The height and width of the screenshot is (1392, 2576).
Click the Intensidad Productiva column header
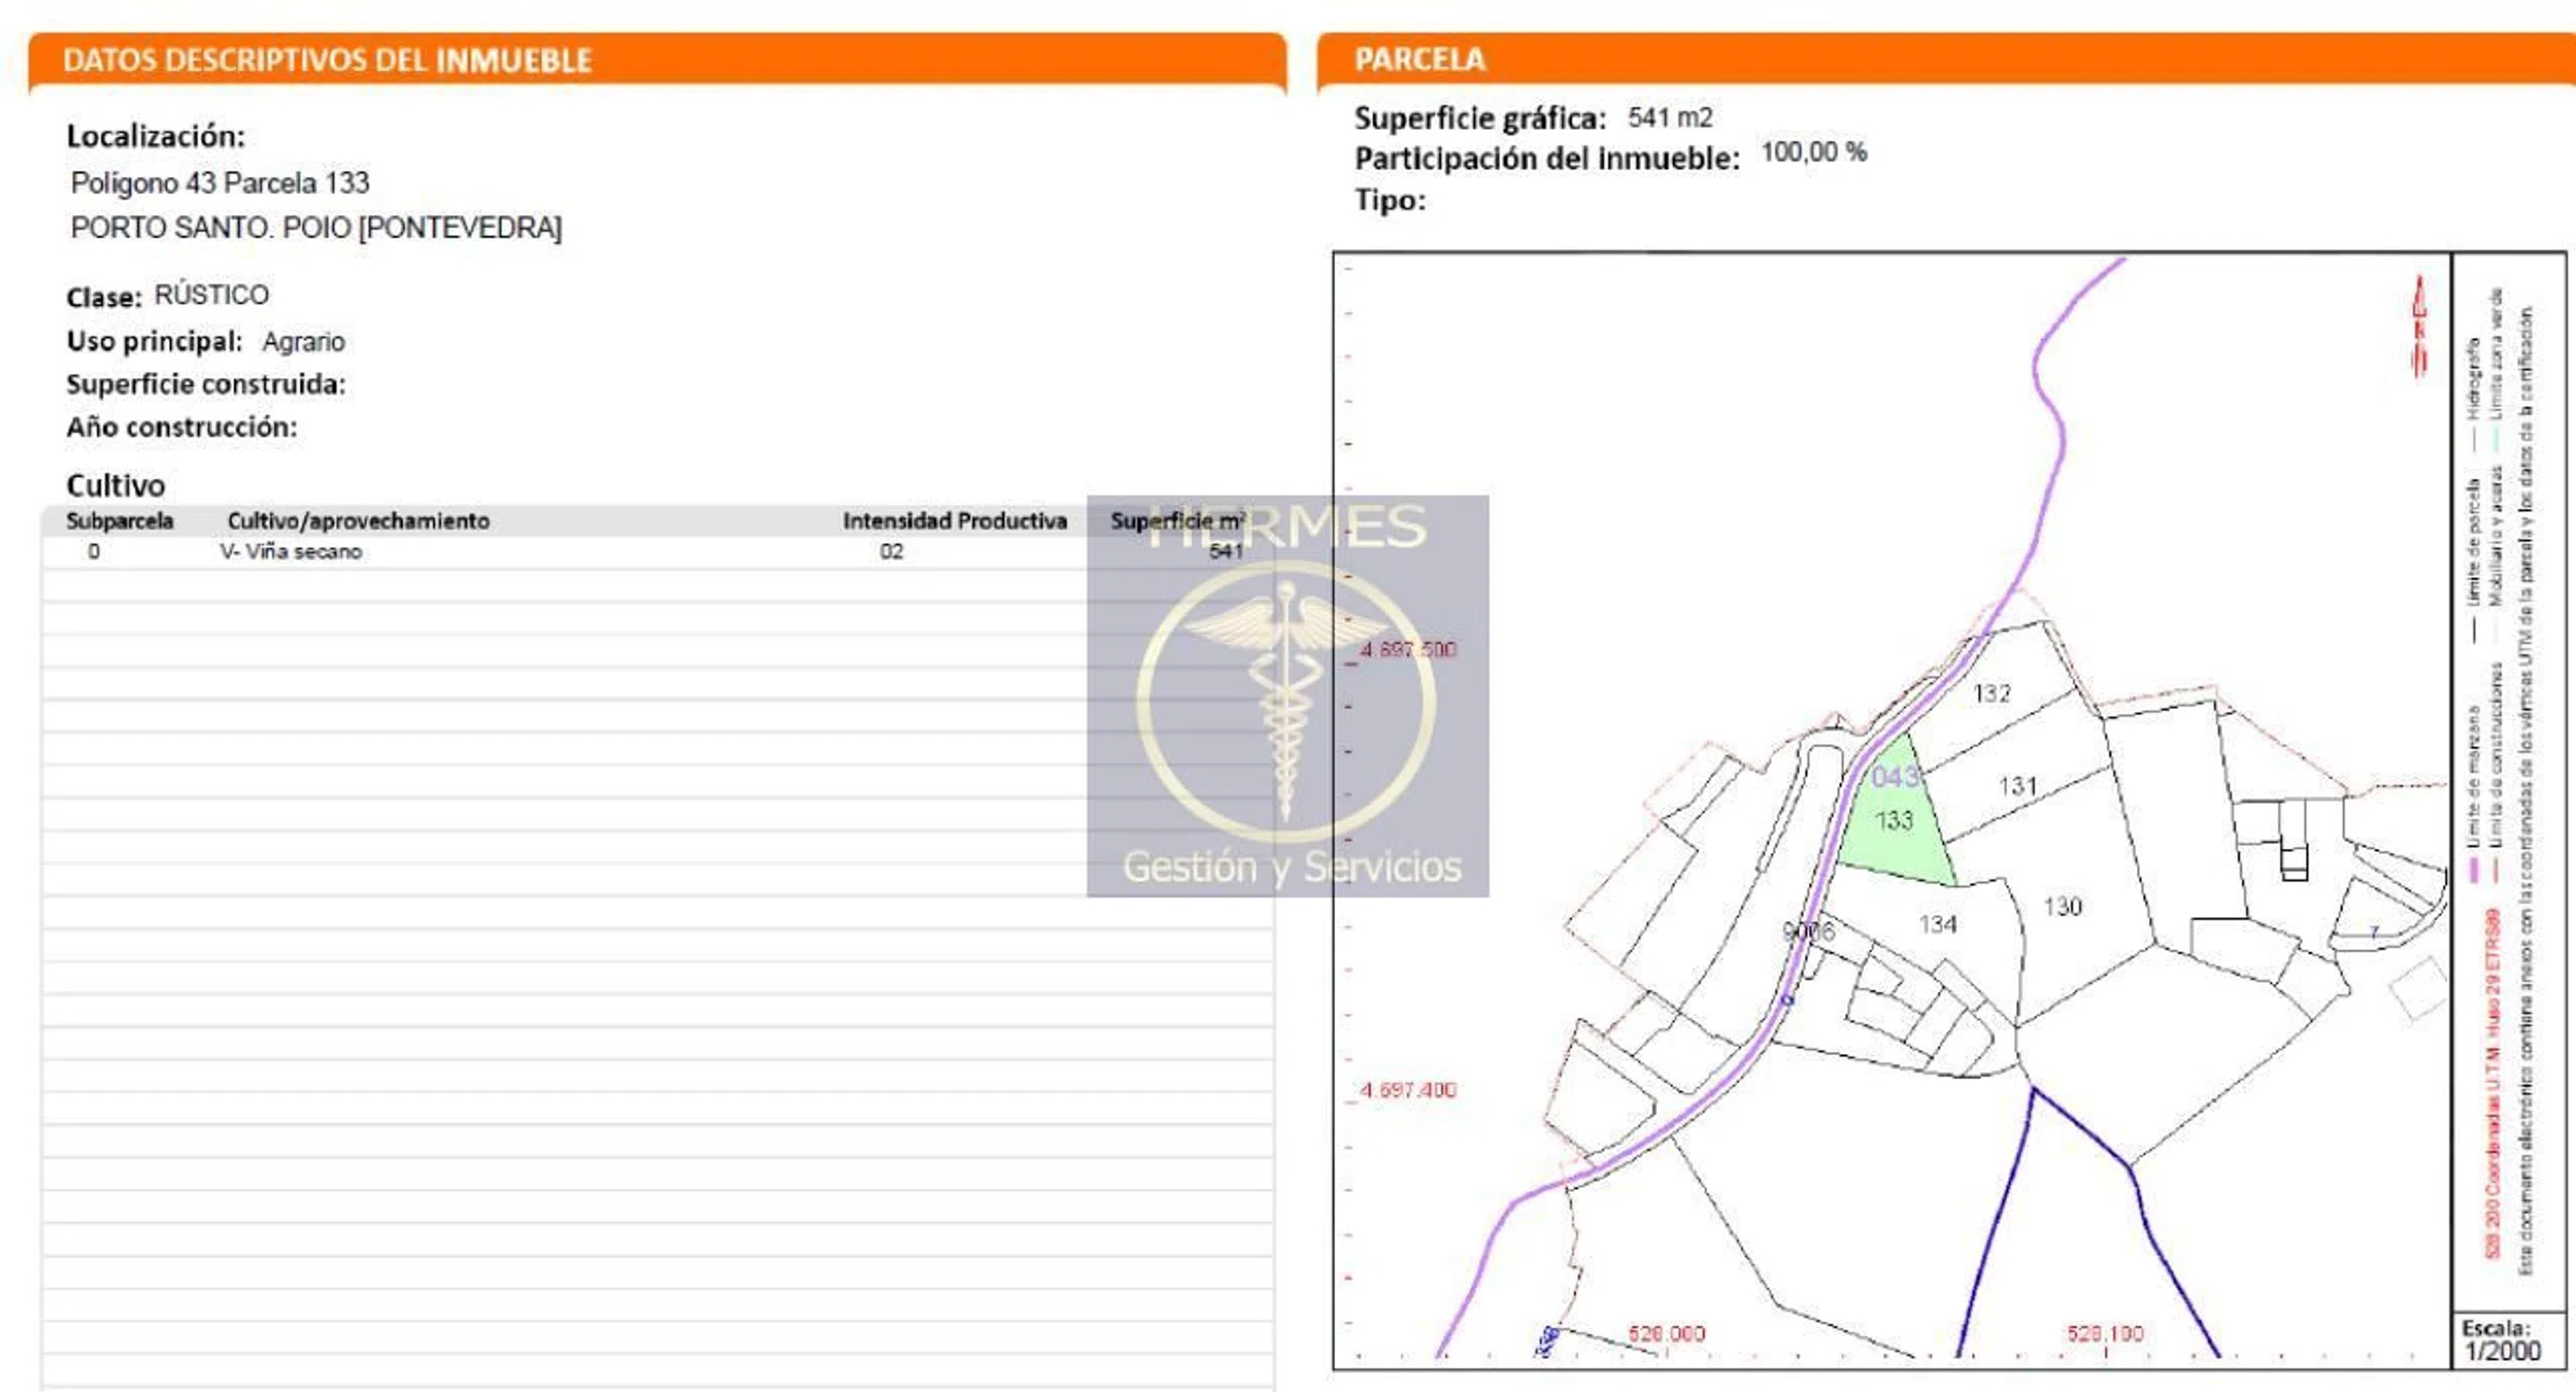point(954,521)
